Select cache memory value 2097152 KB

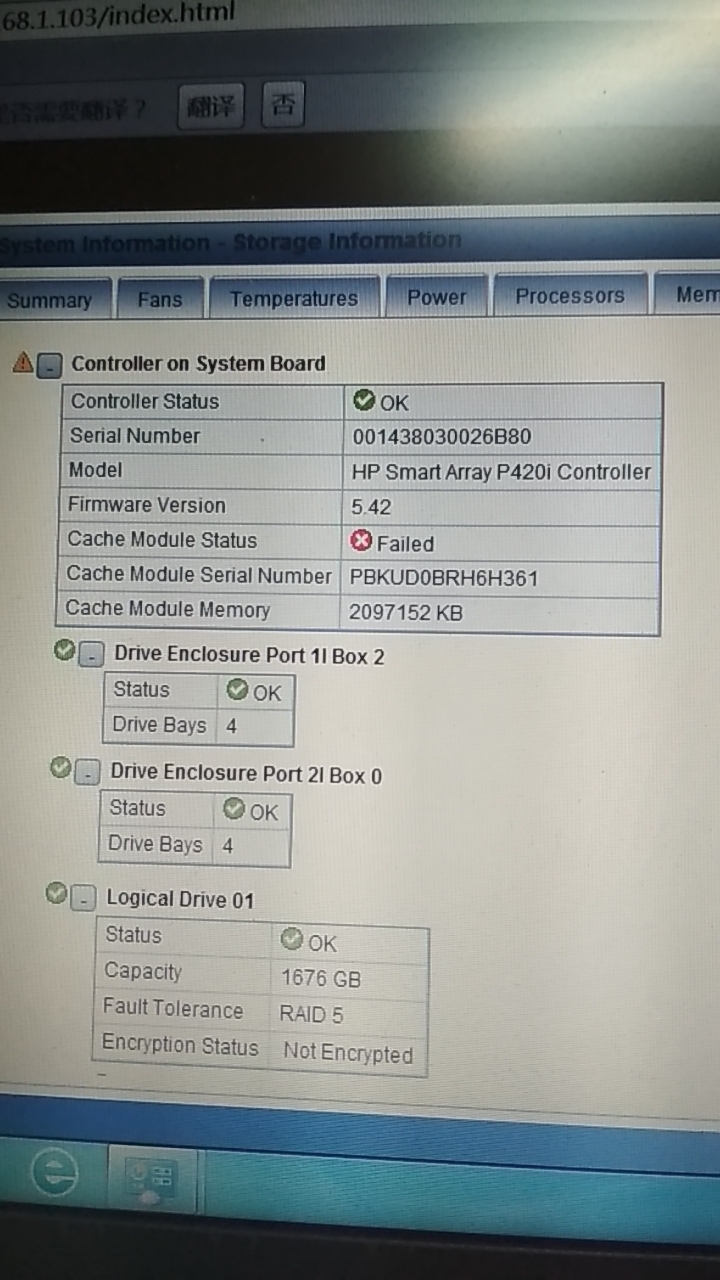tap(405, 612)
